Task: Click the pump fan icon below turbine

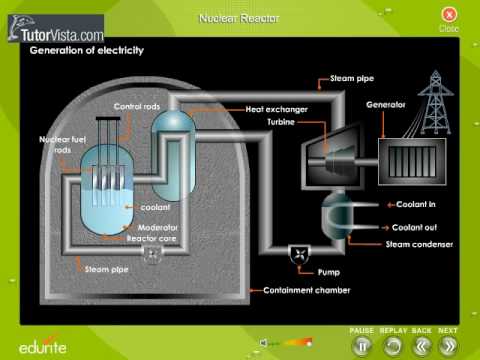Action: point(300,255)
